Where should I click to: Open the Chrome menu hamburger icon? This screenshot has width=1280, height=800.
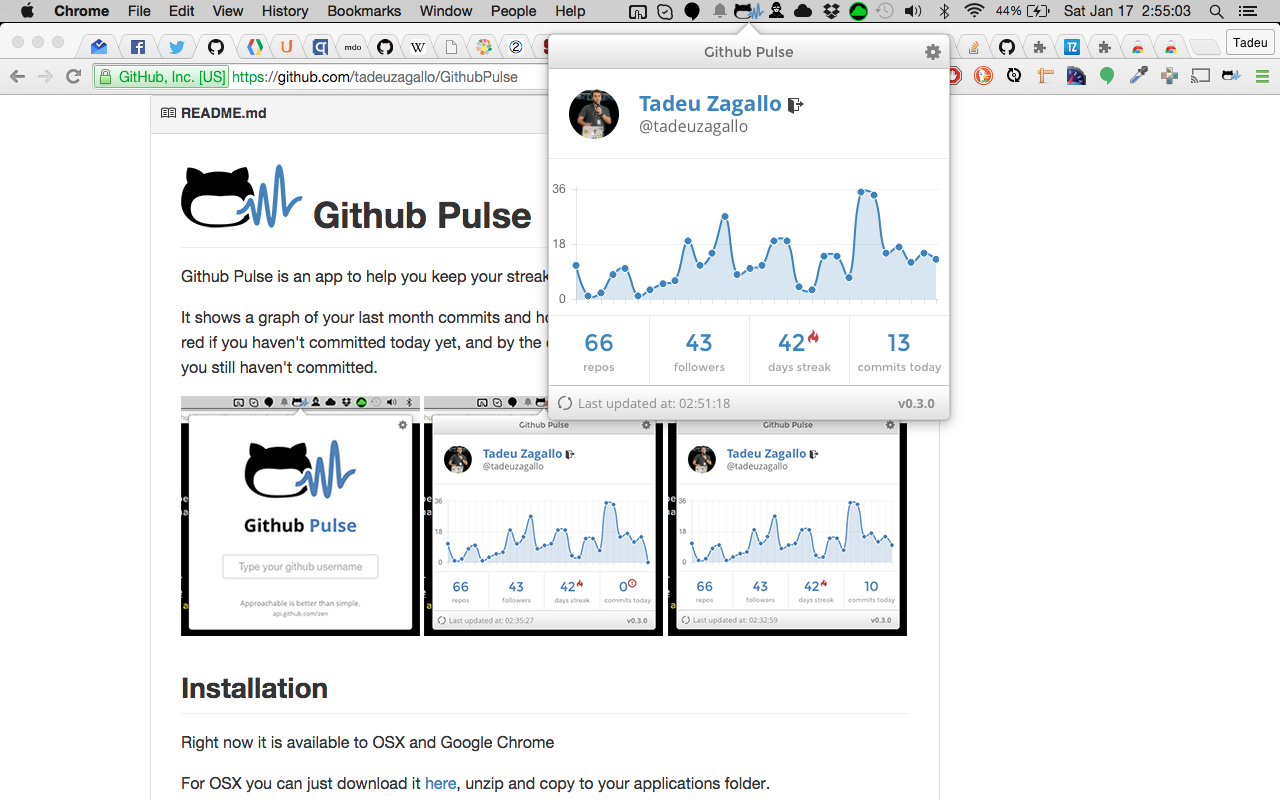coord(1264,76)
